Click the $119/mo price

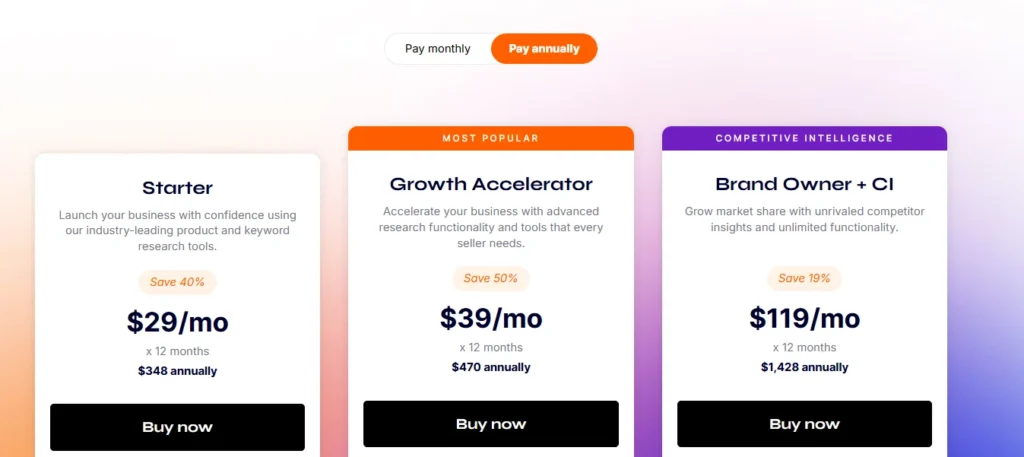pyautogui.click(x=804, y=318)
